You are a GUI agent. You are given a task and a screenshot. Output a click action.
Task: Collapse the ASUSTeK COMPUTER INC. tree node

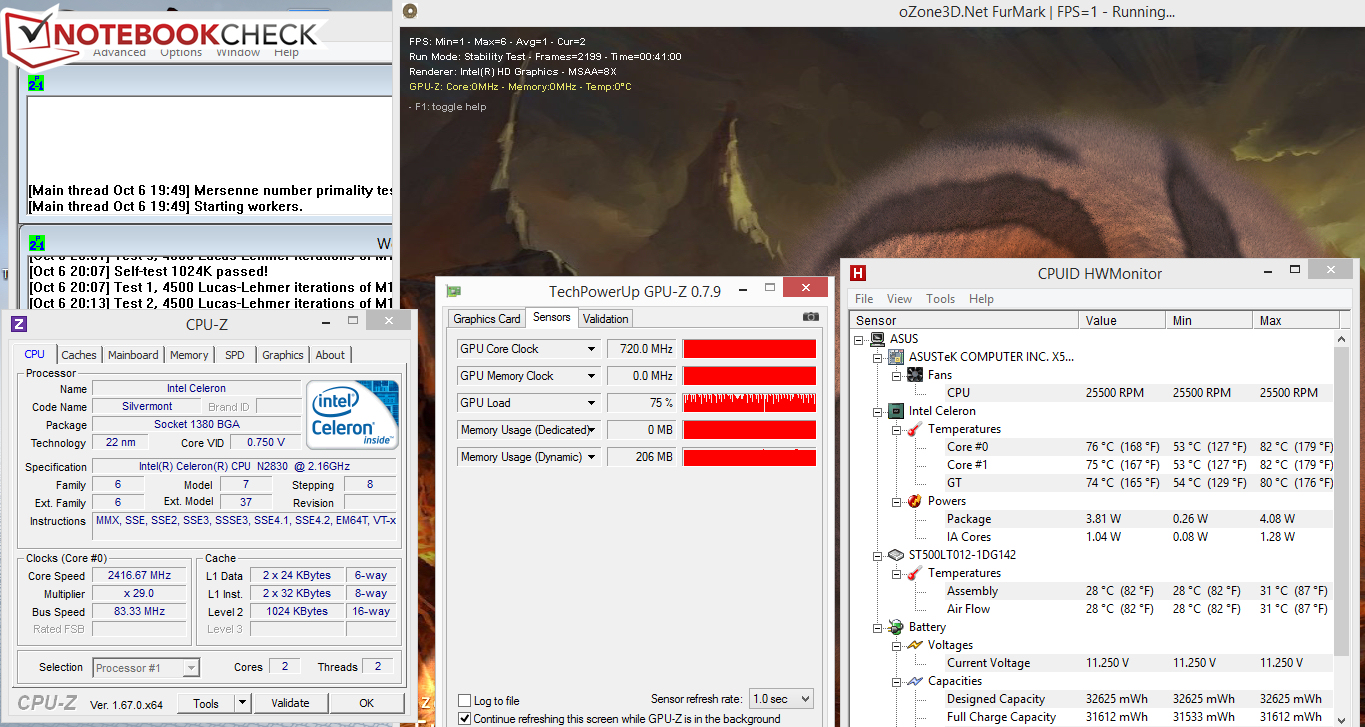[x=879, y=357]
